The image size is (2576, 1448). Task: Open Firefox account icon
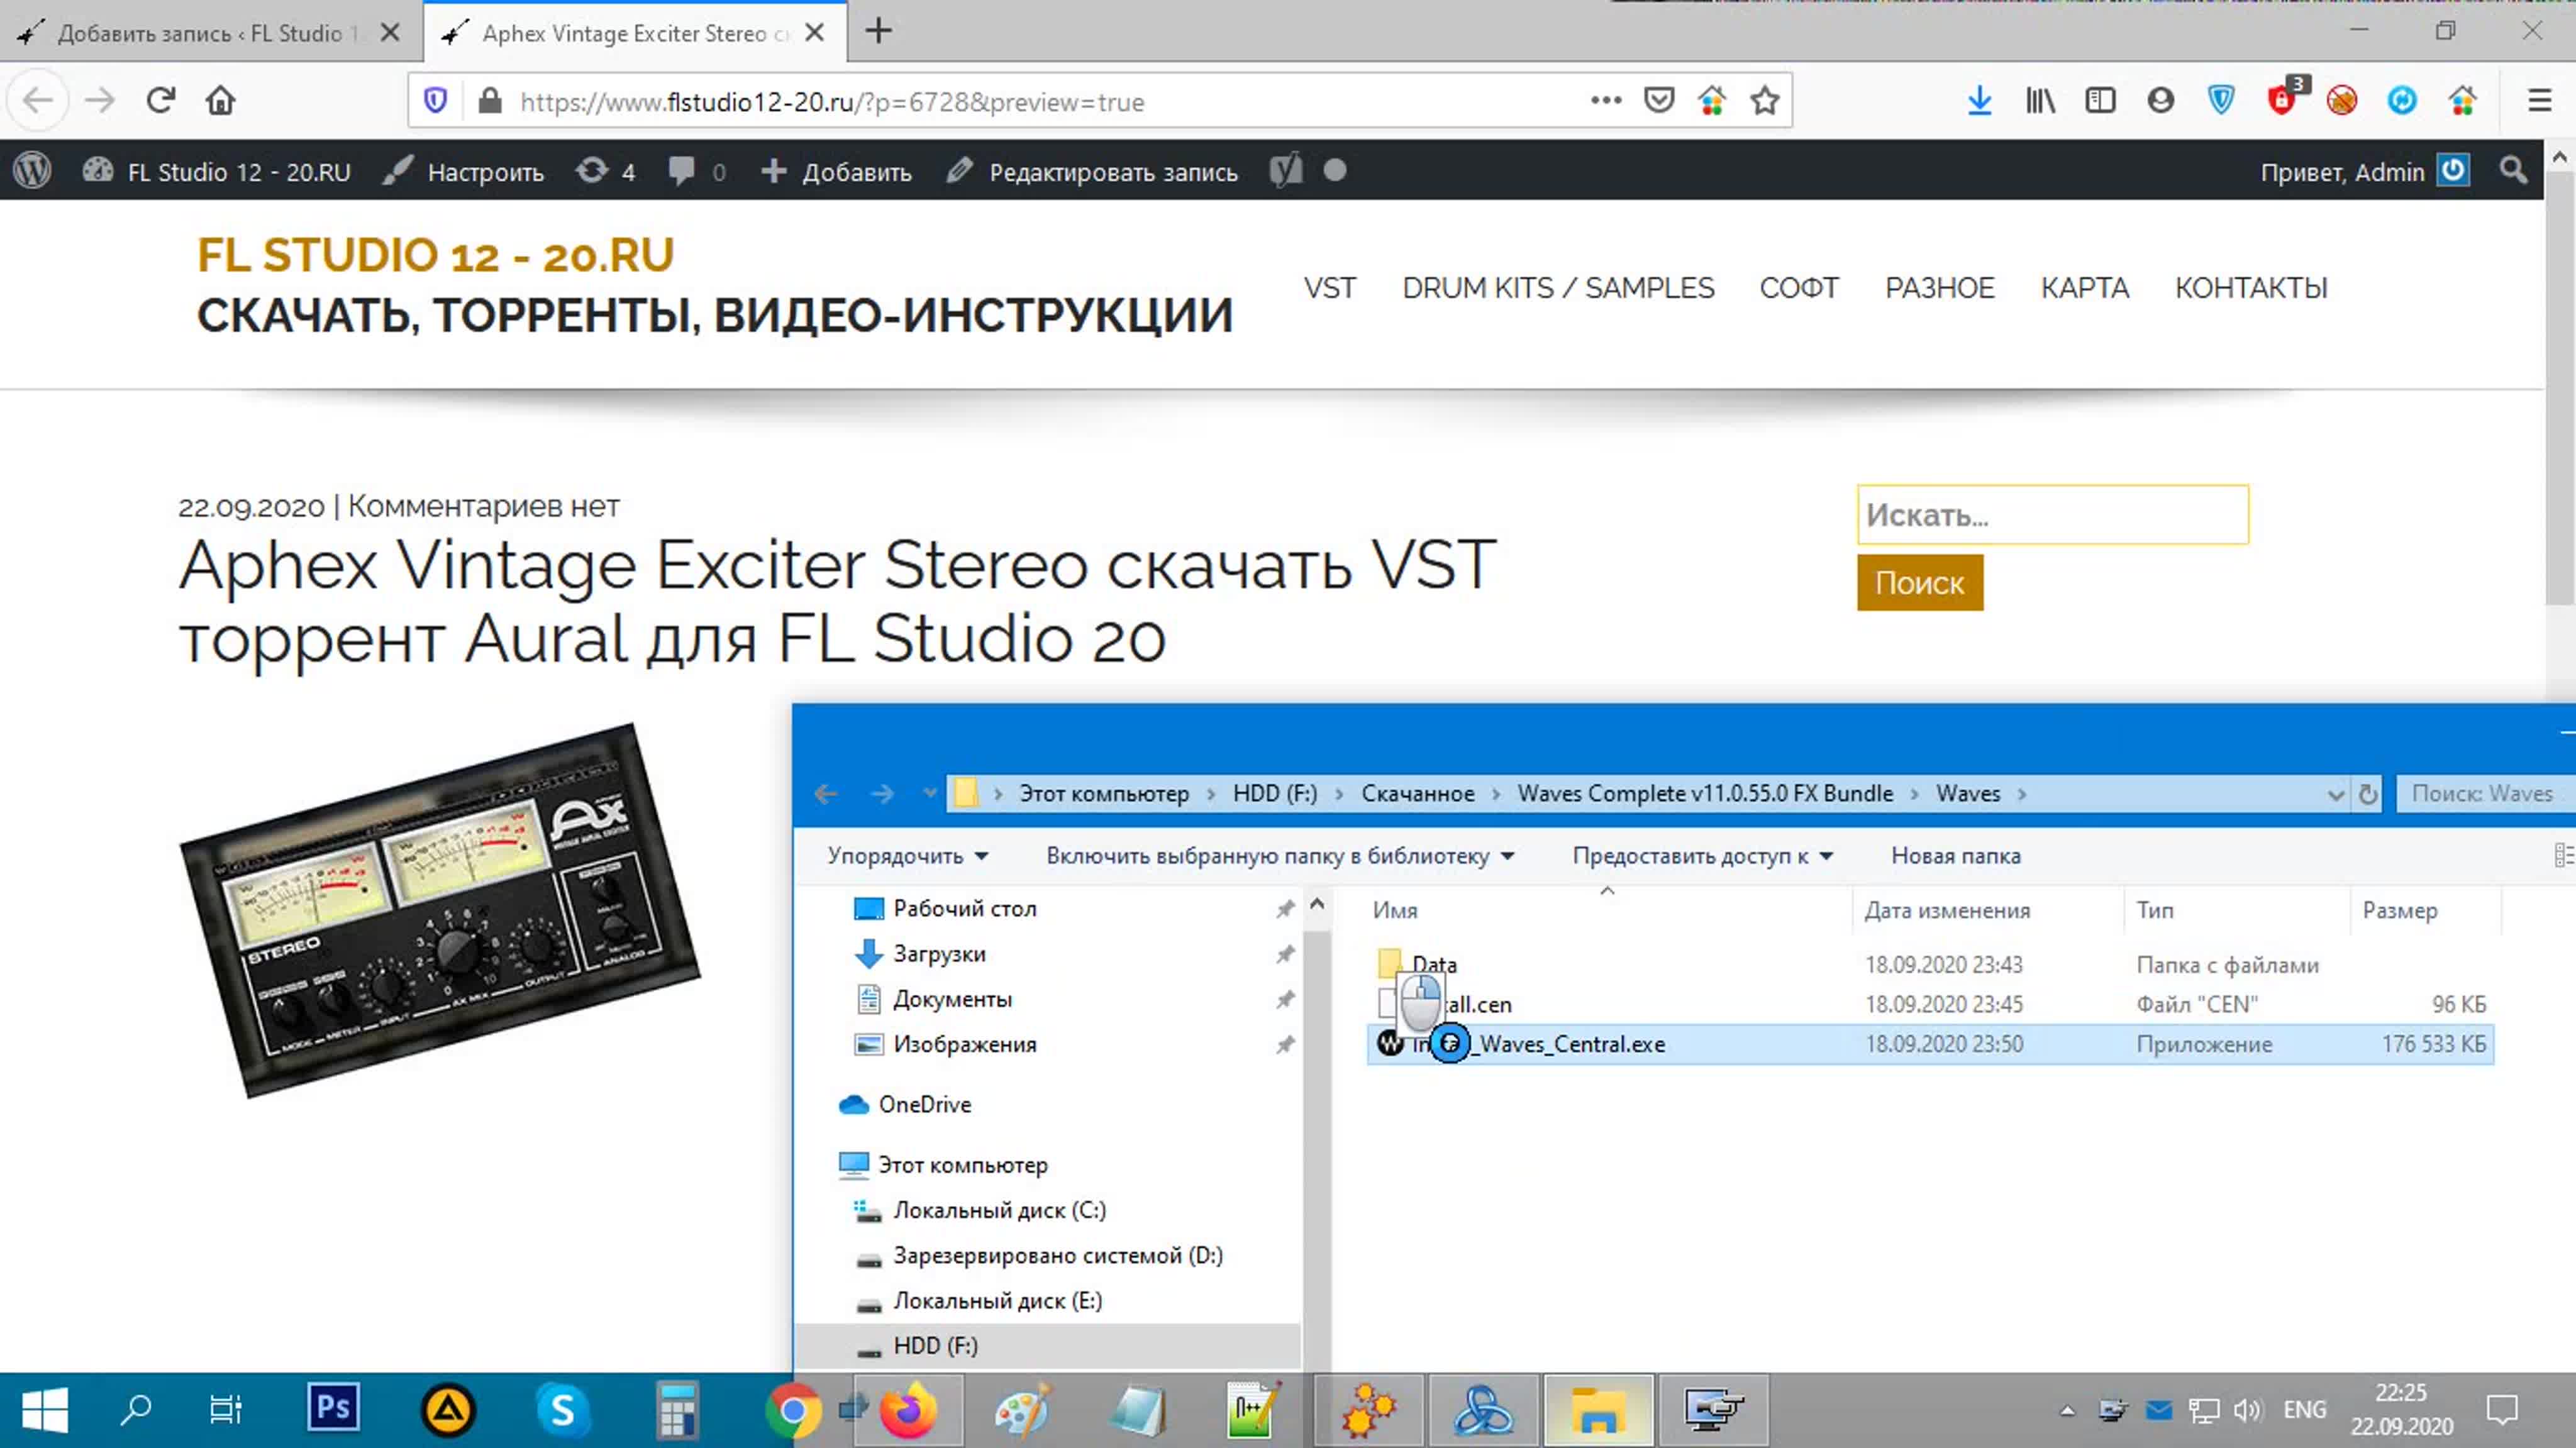tap(2160, 100)
